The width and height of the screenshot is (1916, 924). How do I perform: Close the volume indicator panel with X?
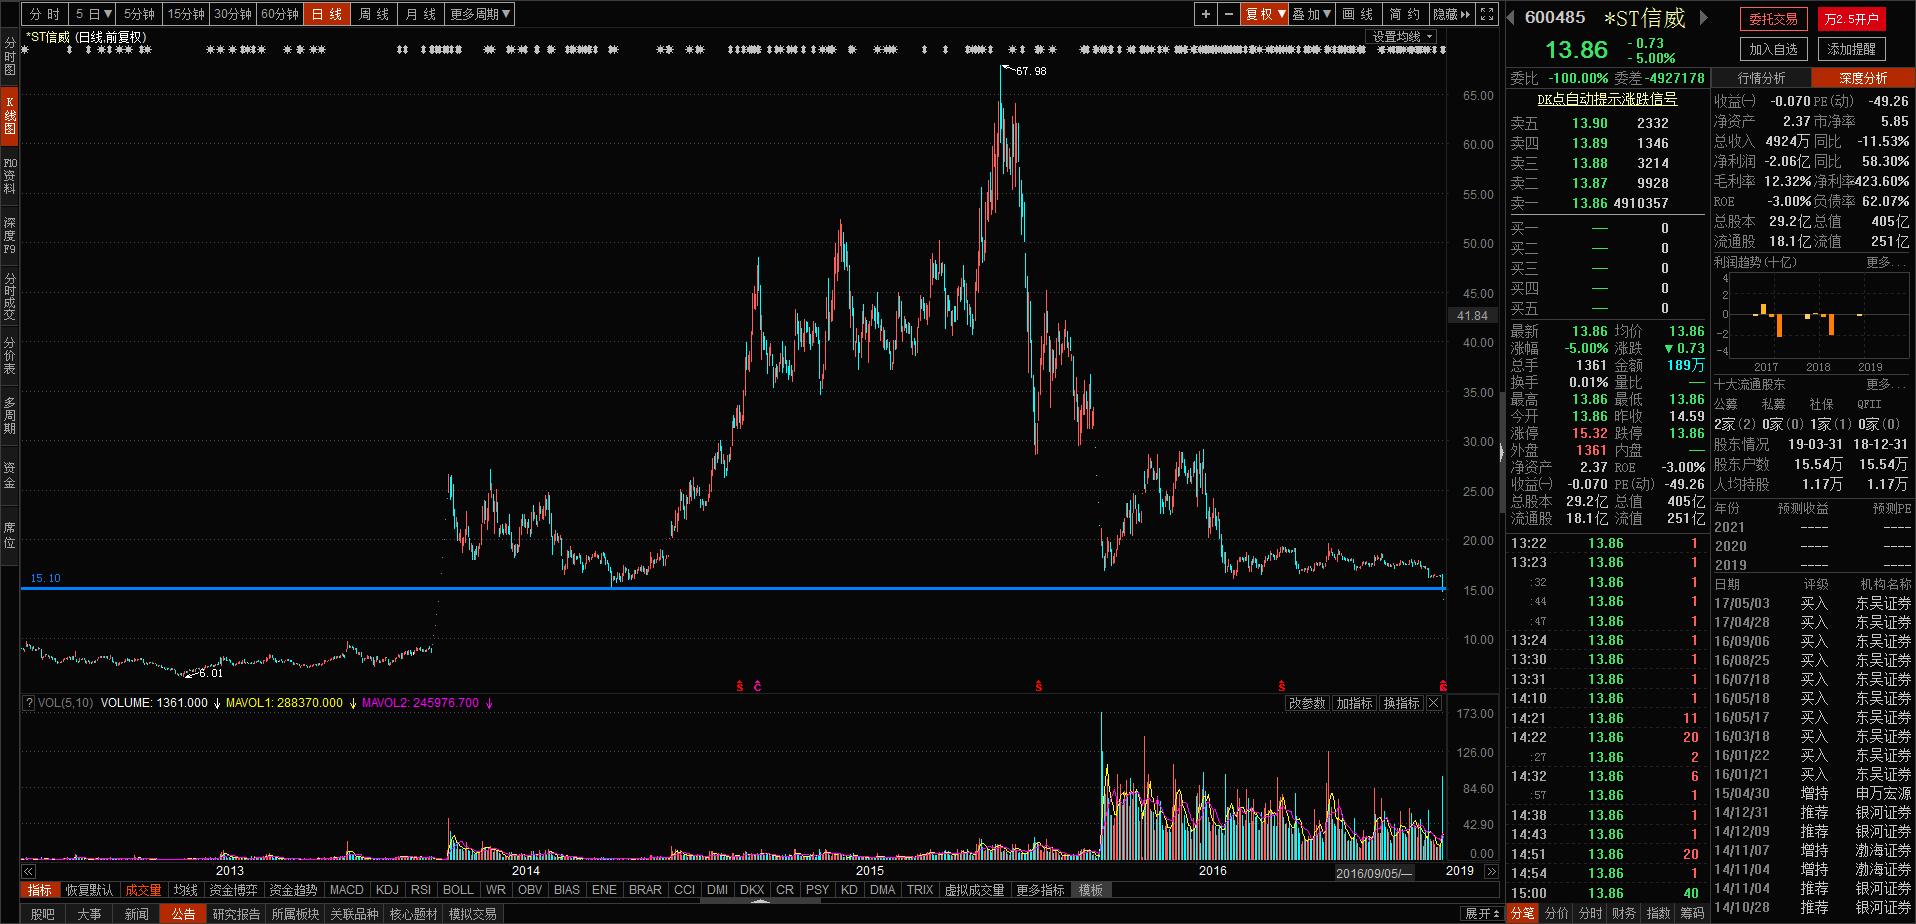point(1434,703)
